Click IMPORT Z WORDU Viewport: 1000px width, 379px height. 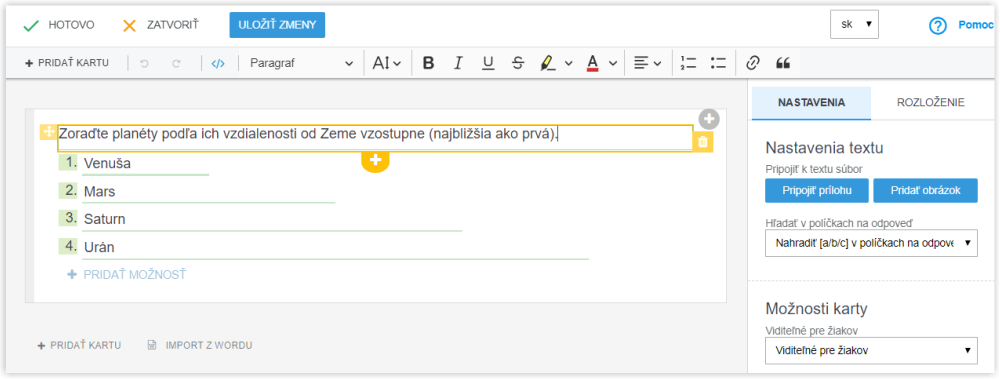[x=200, y=345]
